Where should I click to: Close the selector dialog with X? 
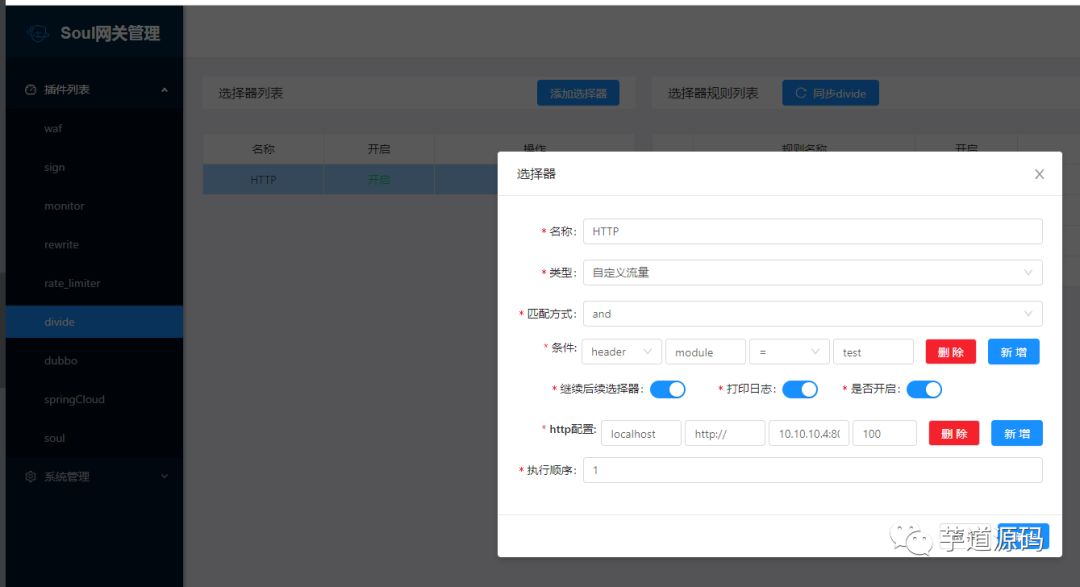pyautogui.click(x=1039, y=174)
